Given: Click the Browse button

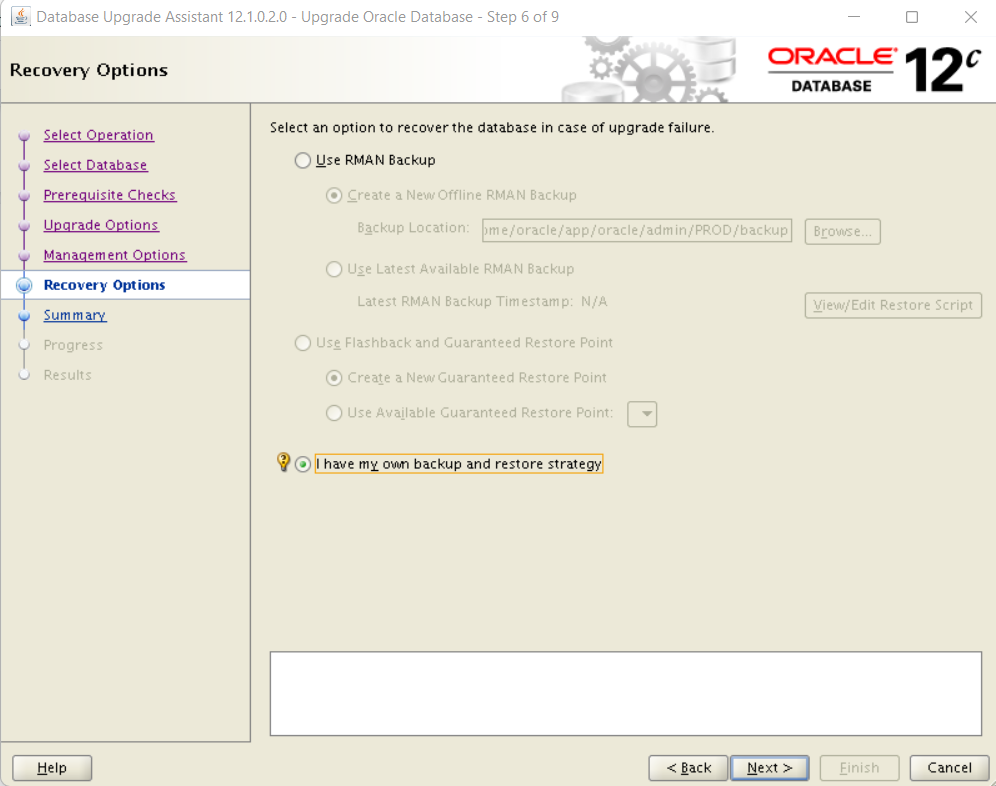Looking at the screenshot, I should (x=842, y=231).
